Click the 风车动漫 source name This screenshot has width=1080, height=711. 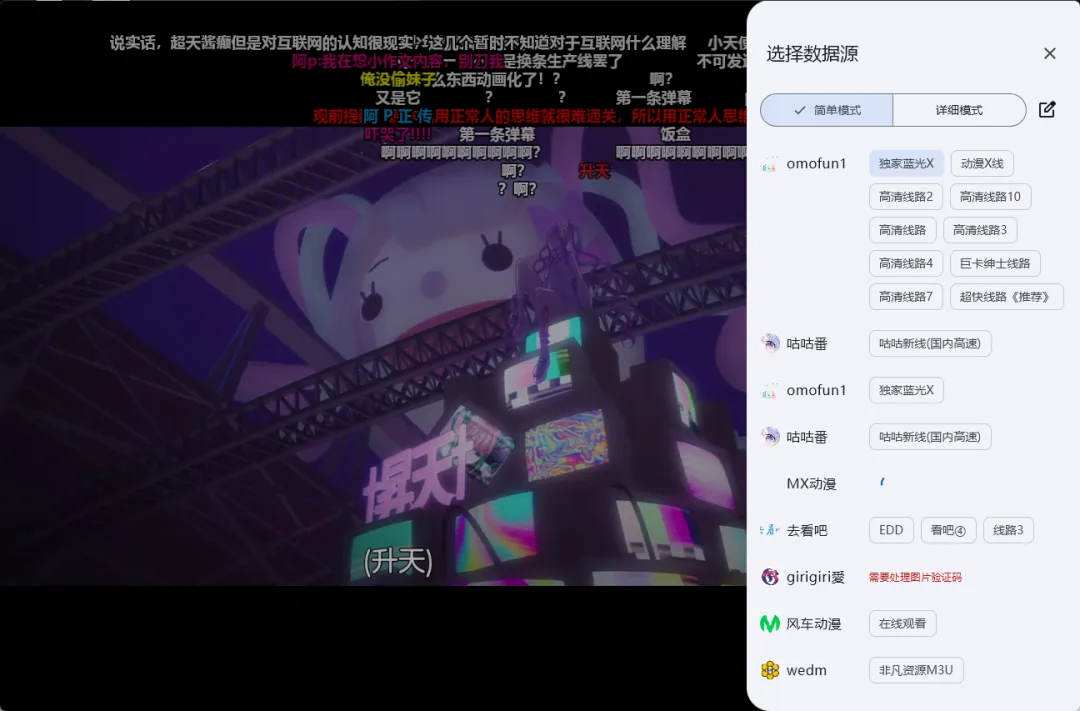[x=813, y=624]
